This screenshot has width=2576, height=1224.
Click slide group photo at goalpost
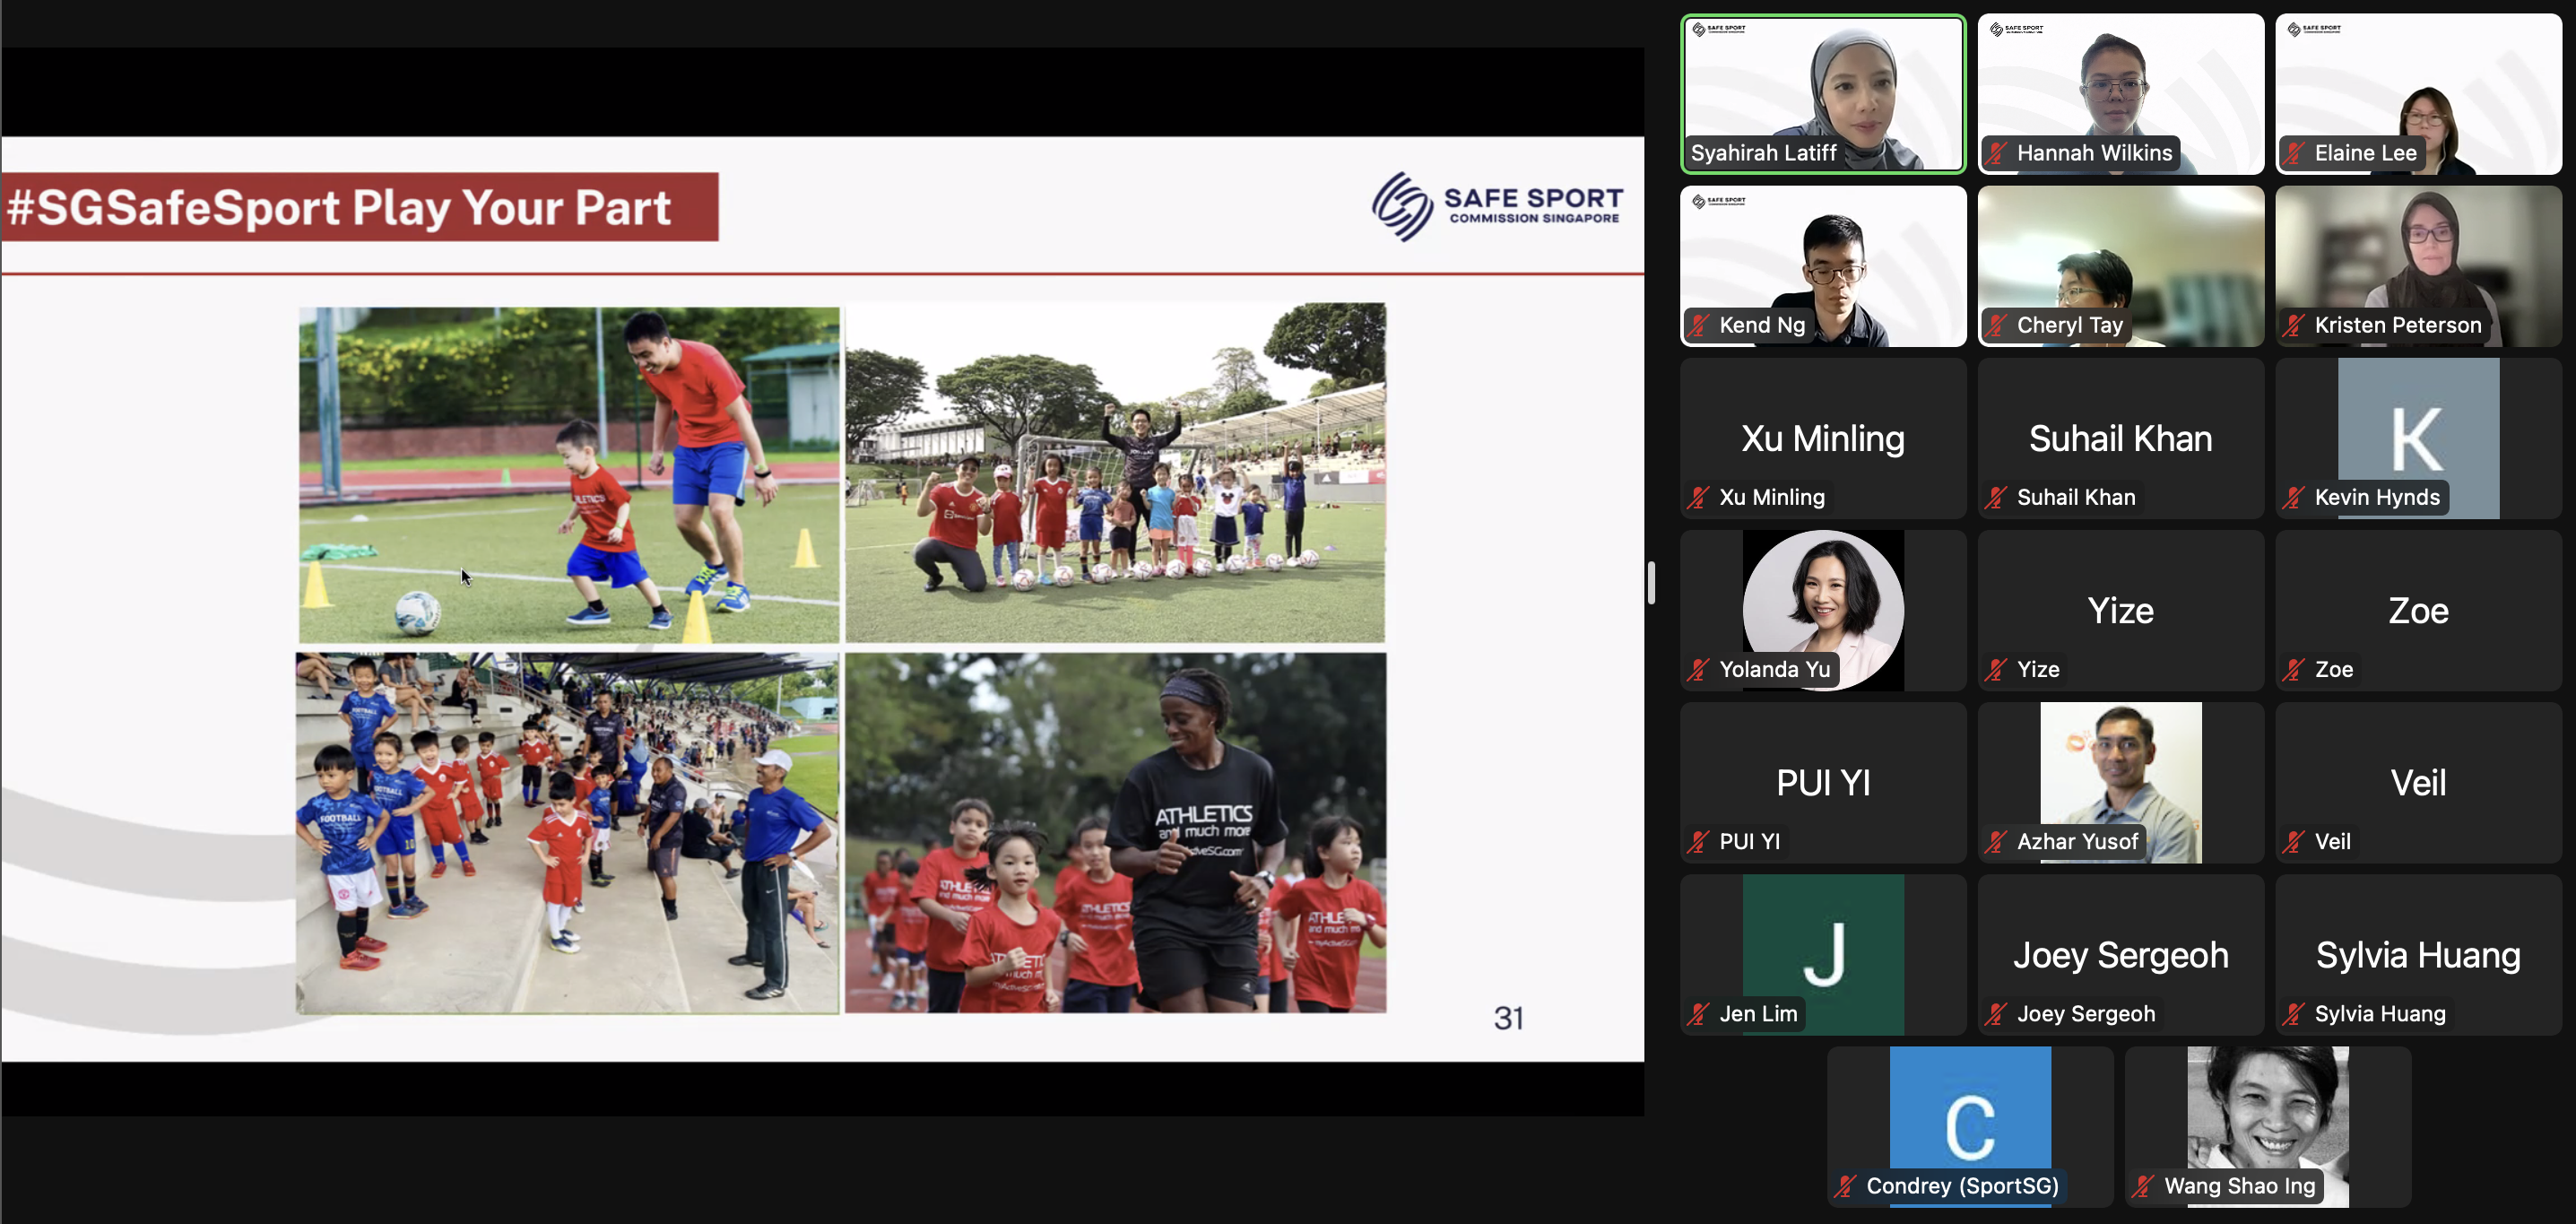[1116, 473]
